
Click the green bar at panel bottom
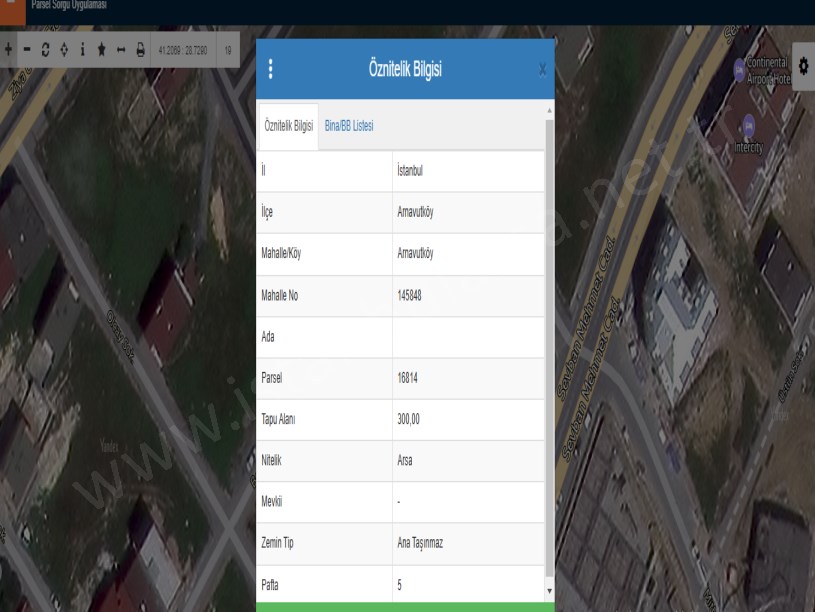pyautogui.click(x=405, y=606)
